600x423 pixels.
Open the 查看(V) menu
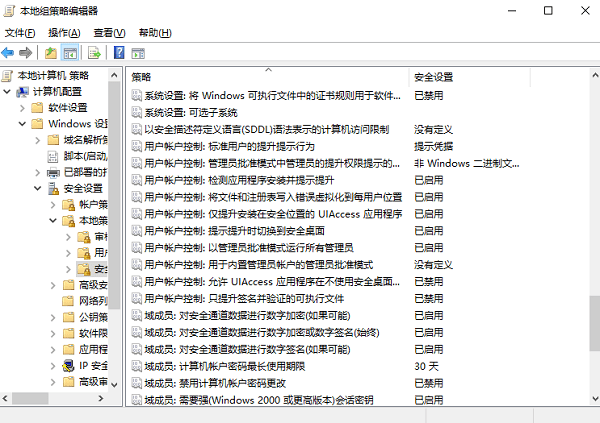109,33
